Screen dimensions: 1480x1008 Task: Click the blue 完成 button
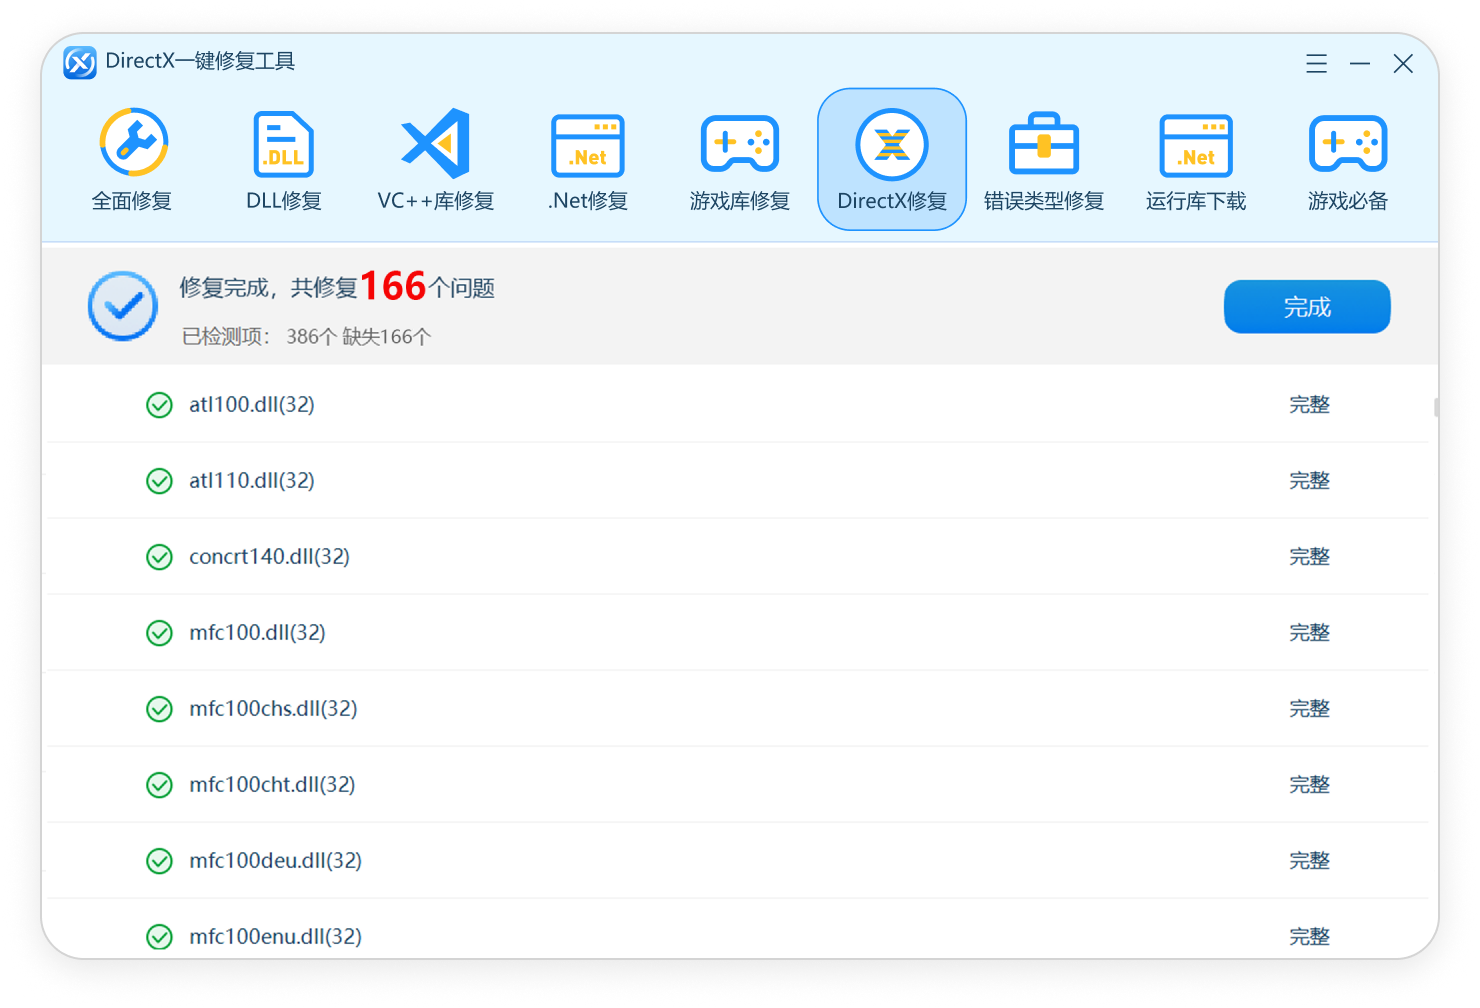[1307, 307]
